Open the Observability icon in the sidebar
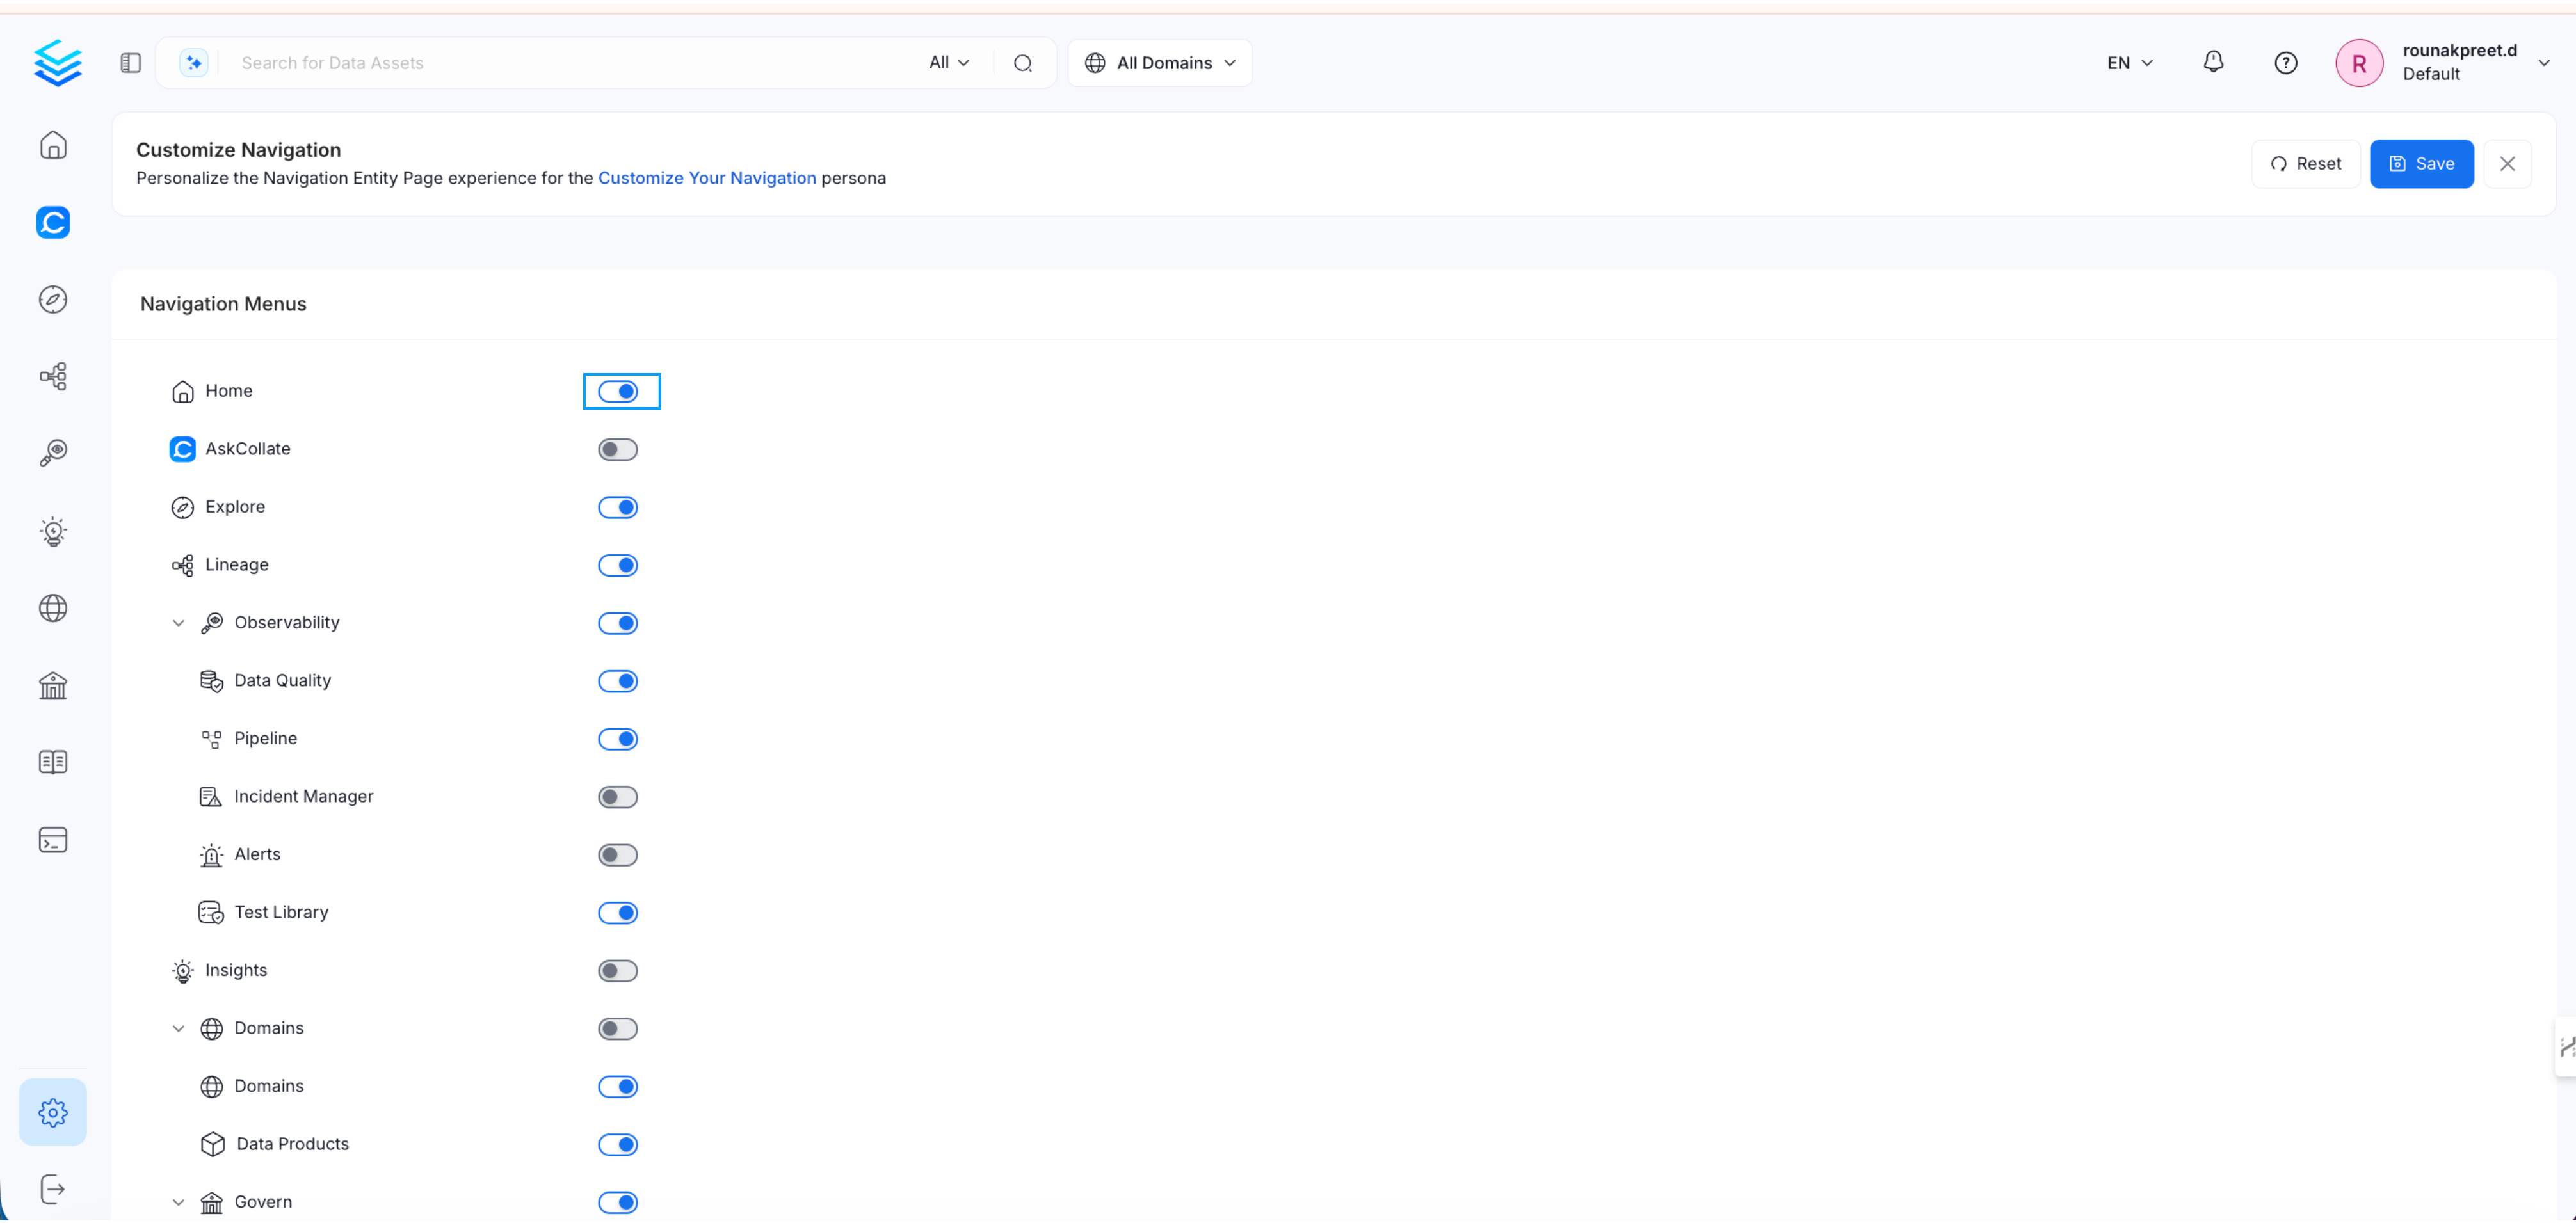This screenshot has width=2576, height=1223. coord(53,452)
